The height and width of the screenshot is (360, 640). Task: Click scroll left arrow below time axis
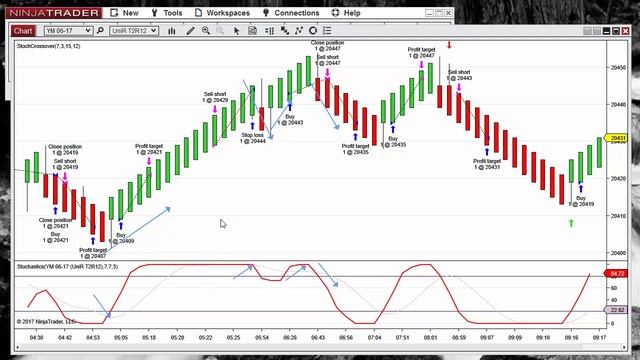click(17, 347)
